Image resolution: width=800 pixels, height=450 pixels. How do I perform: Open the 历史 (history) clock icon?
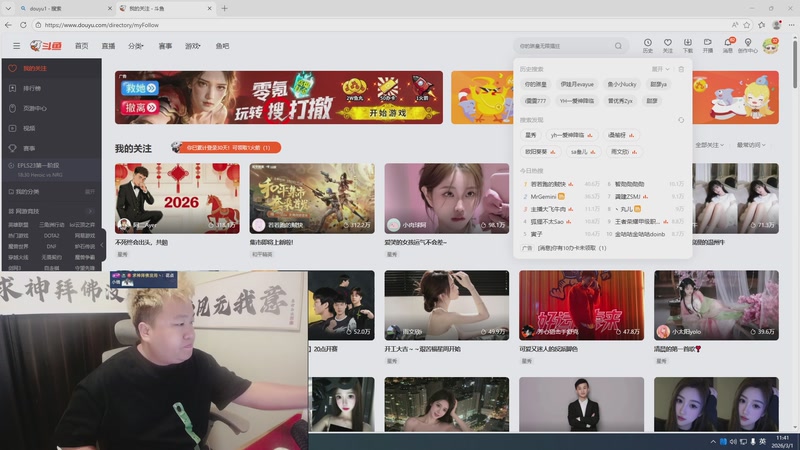point(647,45)
